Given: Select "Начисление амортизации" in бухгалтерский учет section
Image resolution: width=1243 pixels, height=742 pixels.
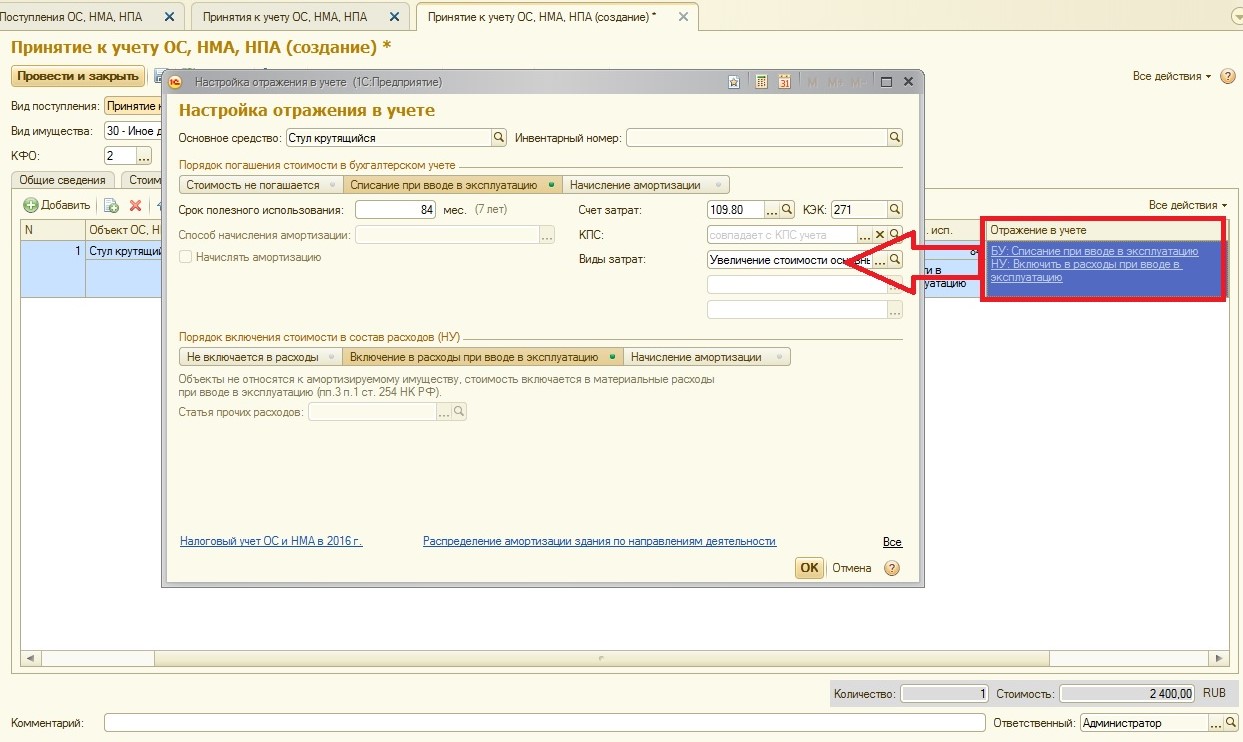Looking at the screenshot, I should point(644,185).
